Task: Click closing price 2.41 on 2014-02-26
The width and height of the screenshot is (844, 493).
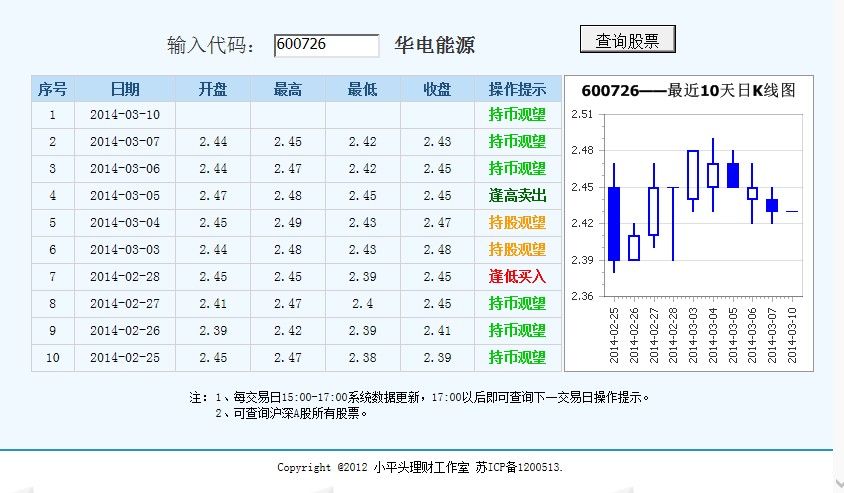Action: coord(437,330)
